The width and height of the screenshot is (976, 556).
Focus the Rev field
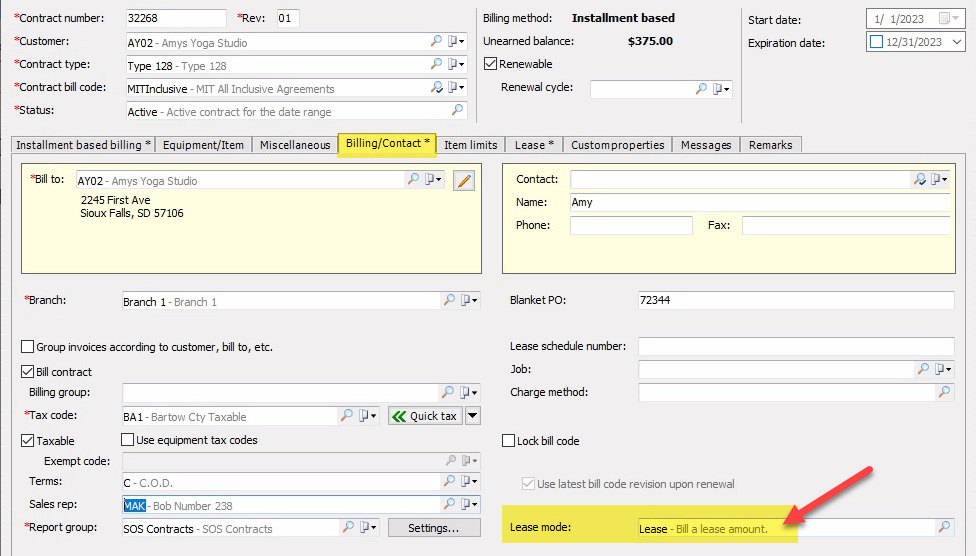click(288, 18)
